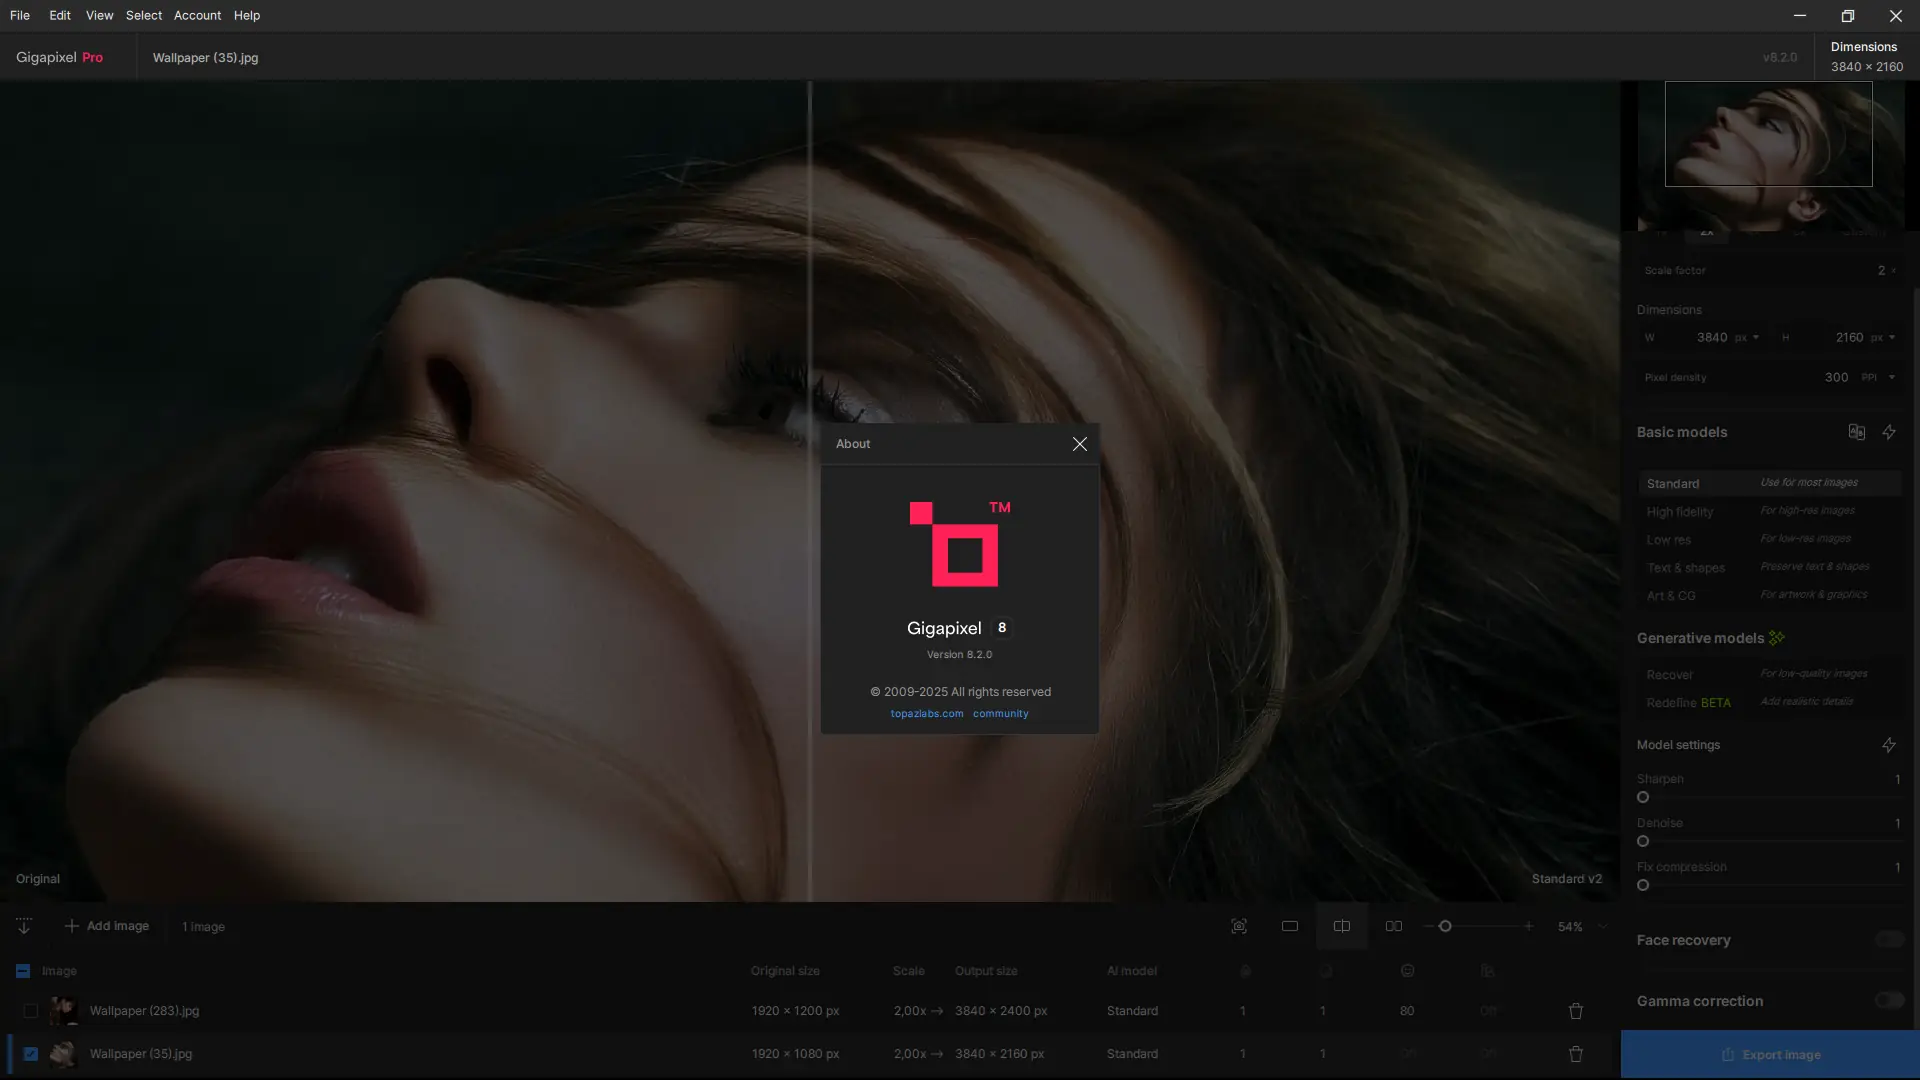This screenshot has height=1080, width=1920.
Task: Select side-by-side comparison view
Action: [x=1393, y=926]
